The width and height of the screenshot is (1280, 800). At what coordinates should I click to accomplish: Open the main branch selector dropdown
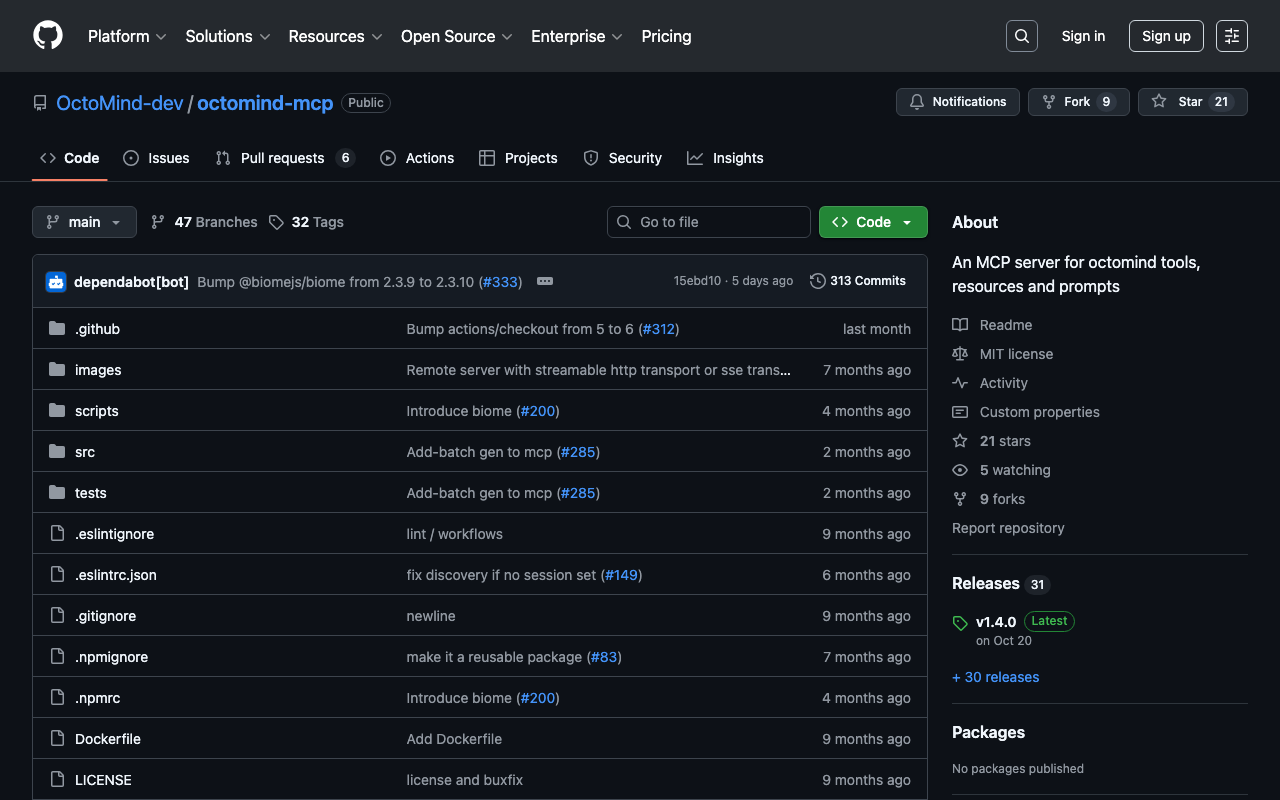tap(84, 222)
